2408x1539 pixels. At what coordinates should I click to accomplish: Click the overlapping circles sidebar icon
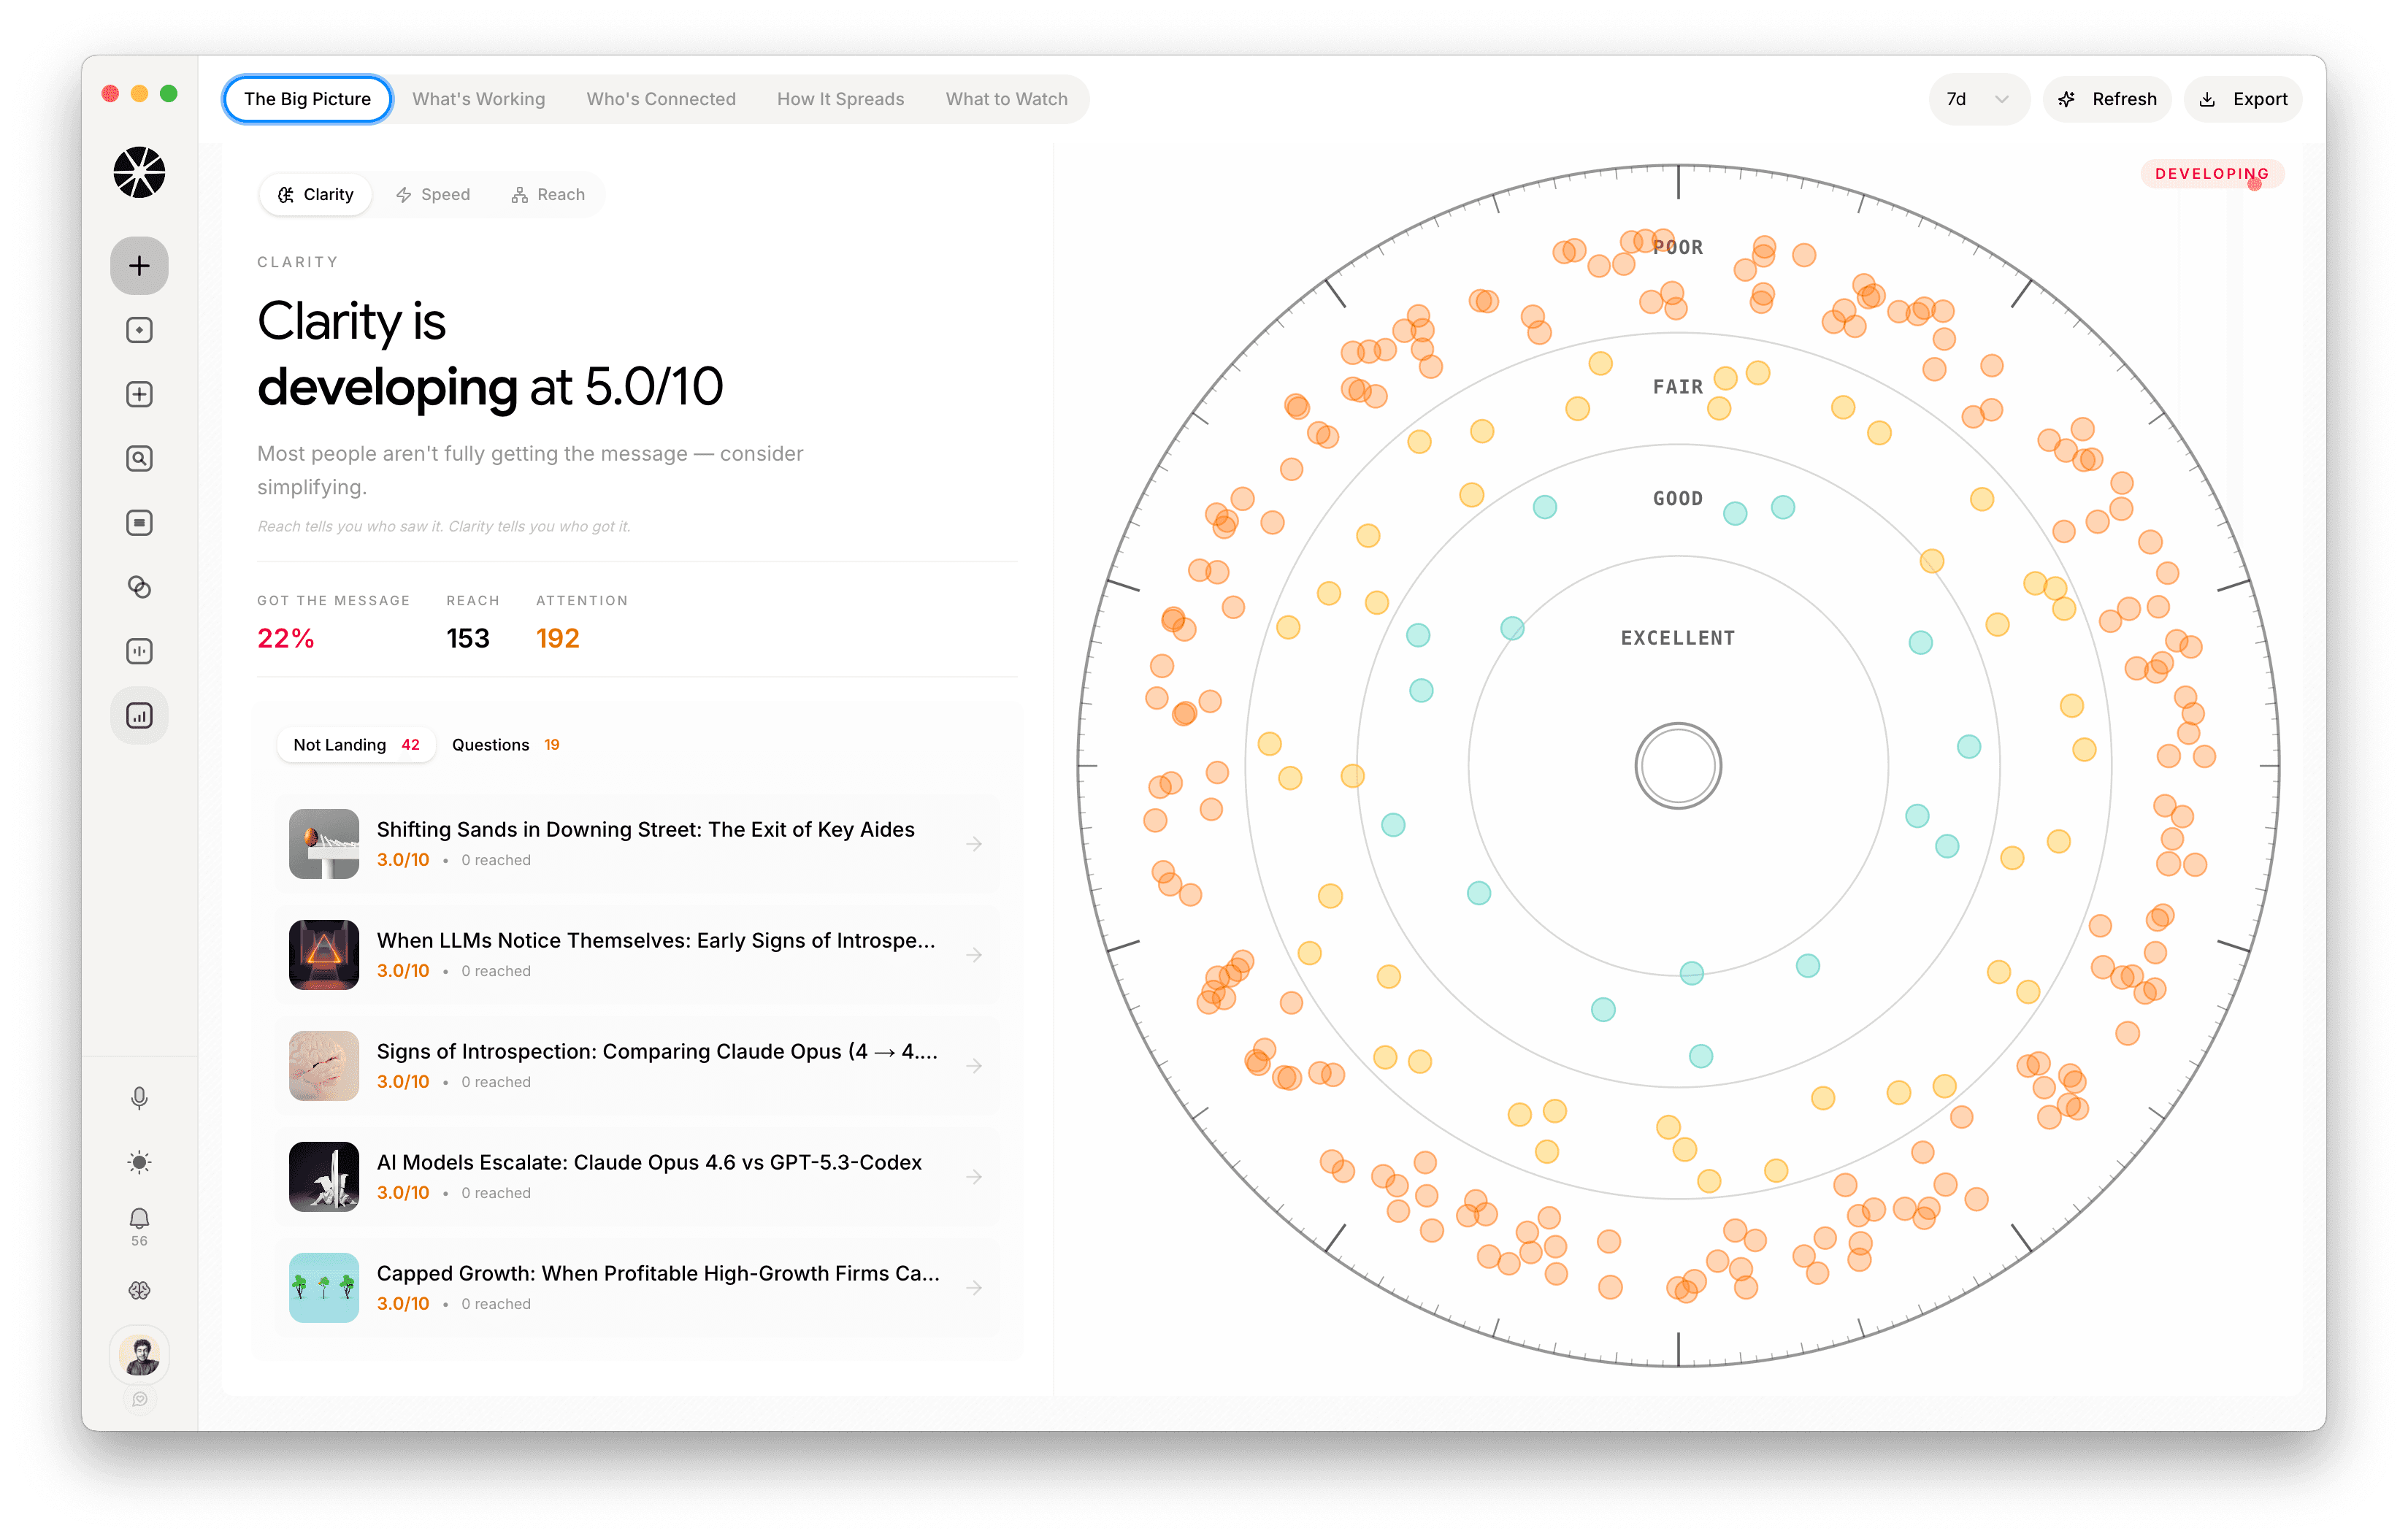139,587
